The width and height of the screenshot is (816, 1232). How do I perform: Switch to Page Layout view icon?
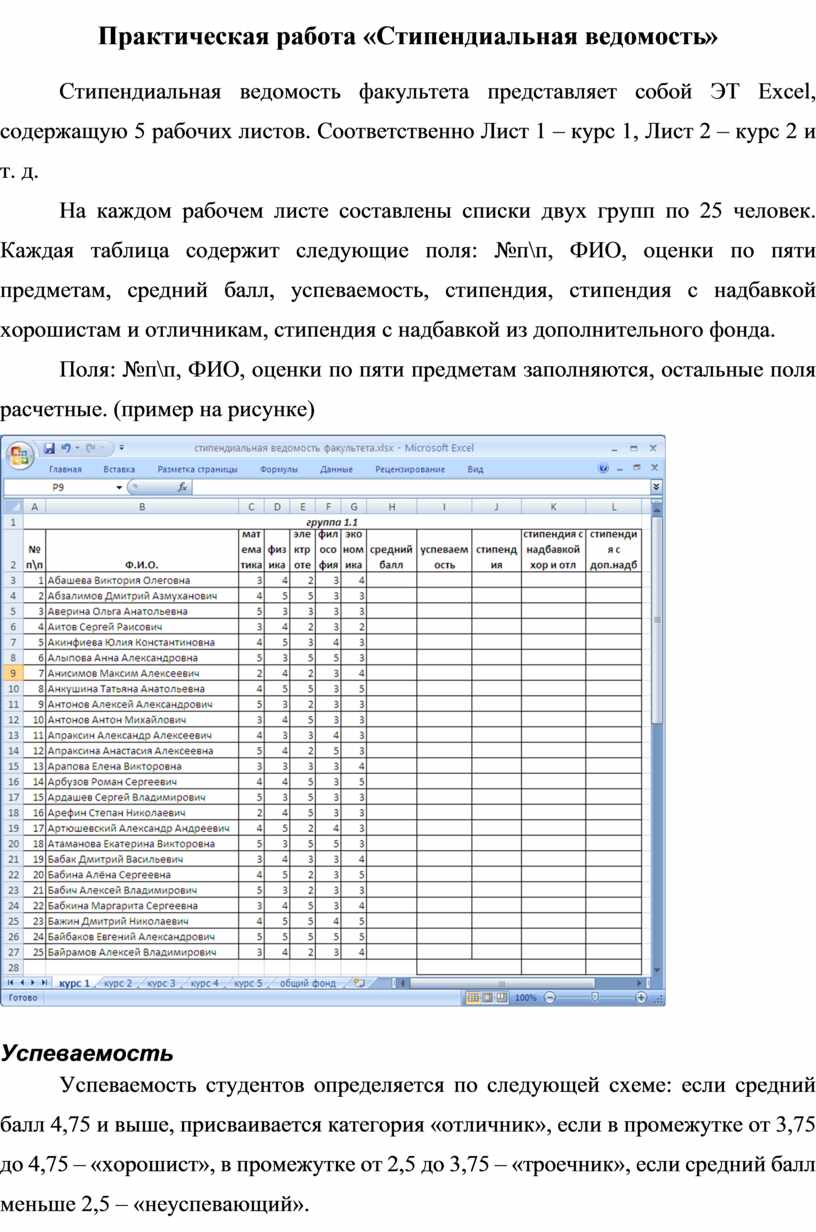(x=488, y=998)
